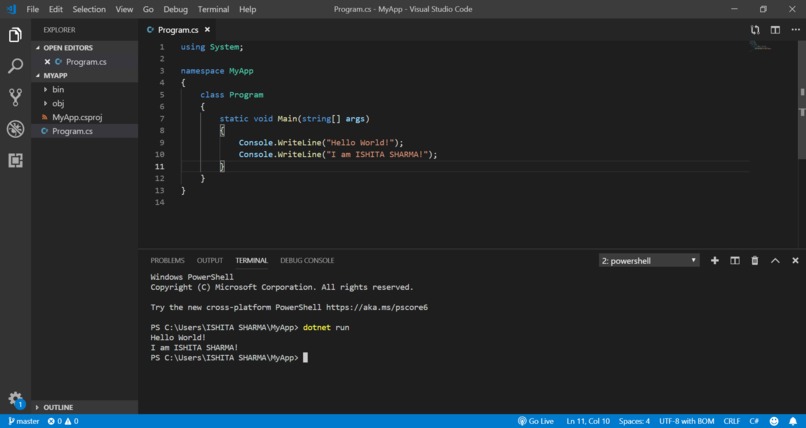The height and width of the screenshot is (428, 806).
Task: Click the terminal prompt cursor
Action: 305,358
